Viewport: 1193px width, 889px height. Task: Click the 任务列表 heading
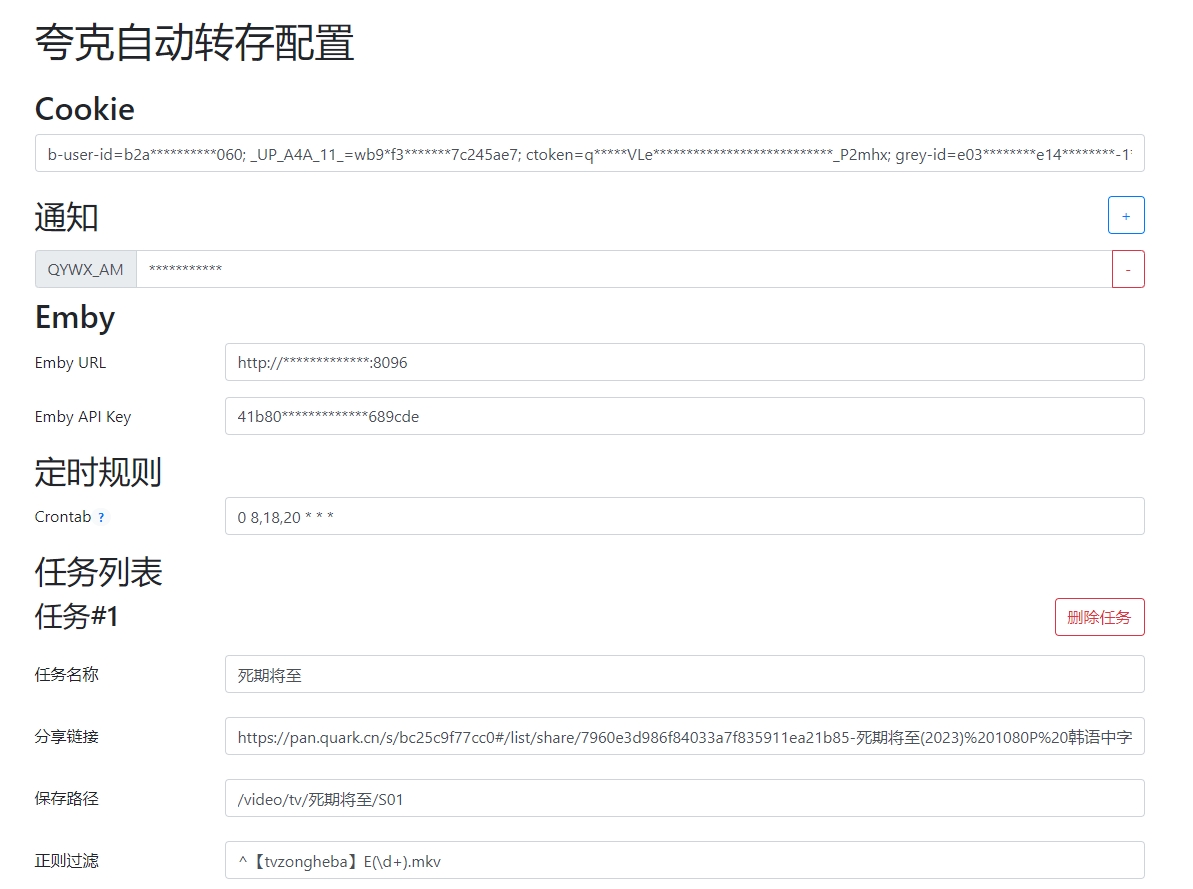(97, 570)
